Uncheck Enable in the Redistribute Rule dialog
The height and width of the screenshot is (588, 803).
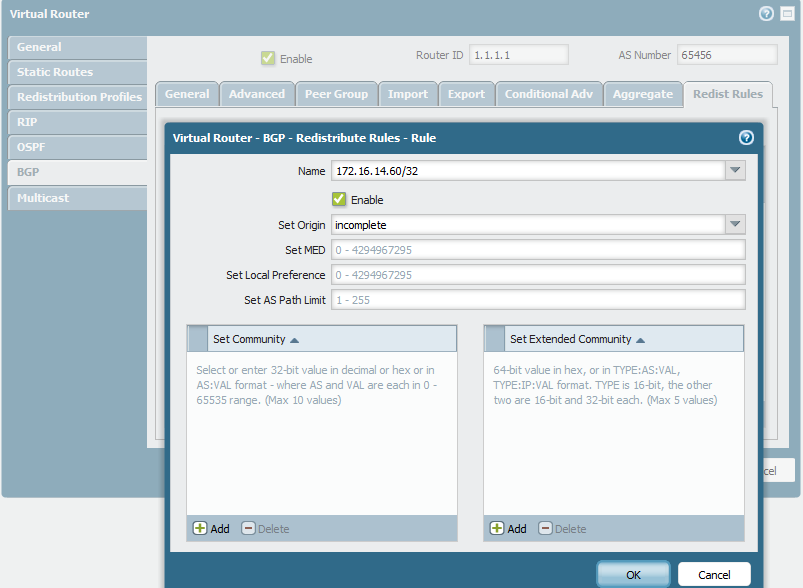(x=339, y=199)
